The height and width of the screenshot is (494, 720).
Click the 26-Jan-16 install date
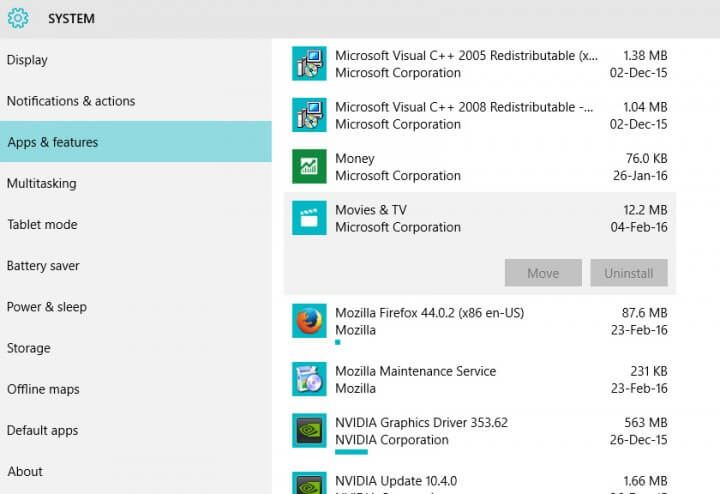(x=640, y=175)
